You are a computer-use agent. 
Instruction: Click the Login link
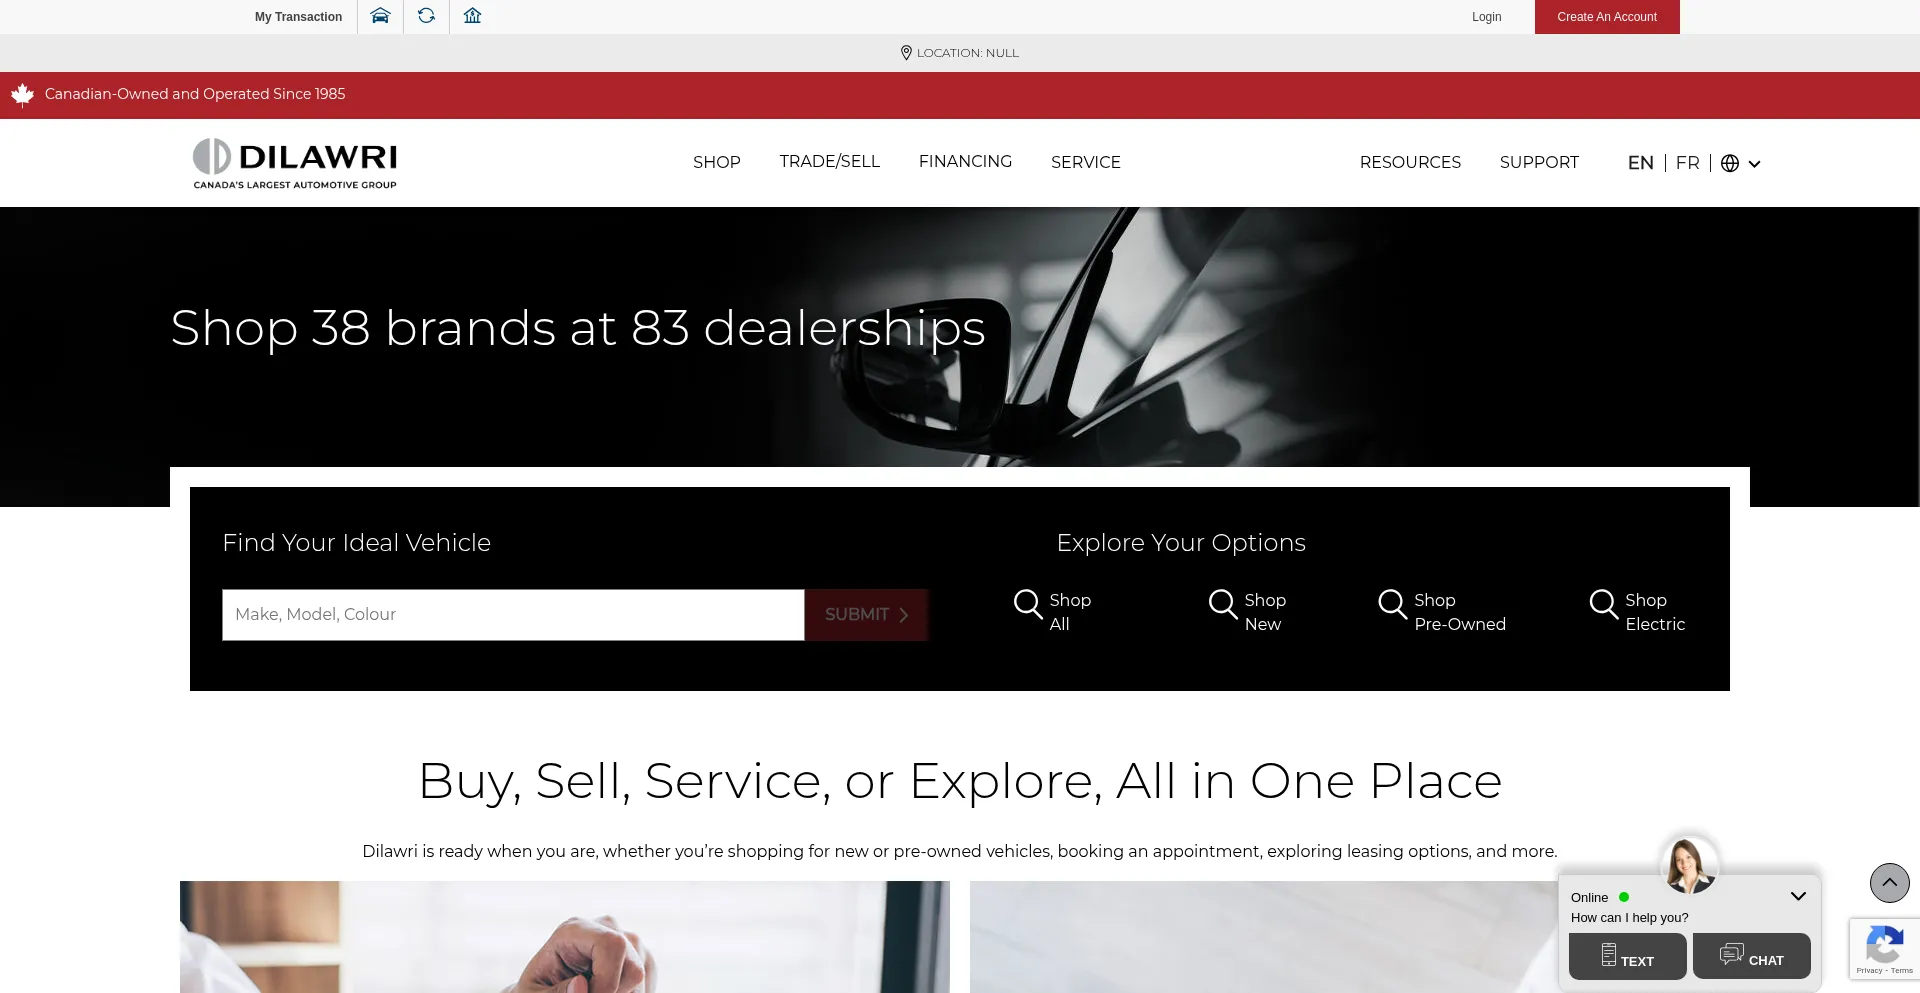[1486, 17]
